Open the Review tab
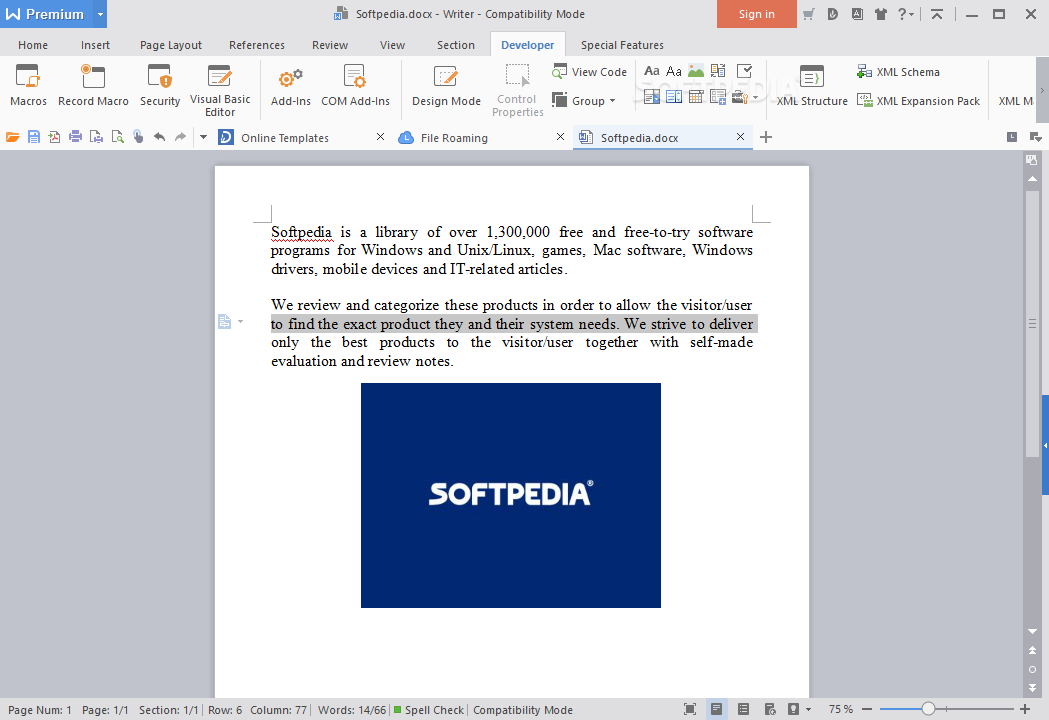The height and width of the screenshot is (720, 1049). click(x=330, y=45)
